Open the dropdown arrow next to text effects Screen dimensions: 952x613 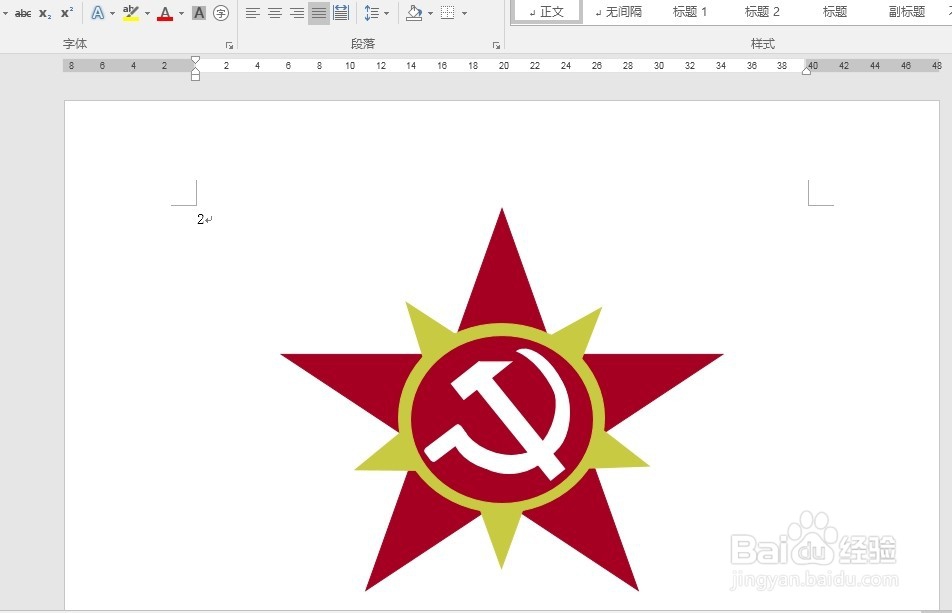pos(112,13)
